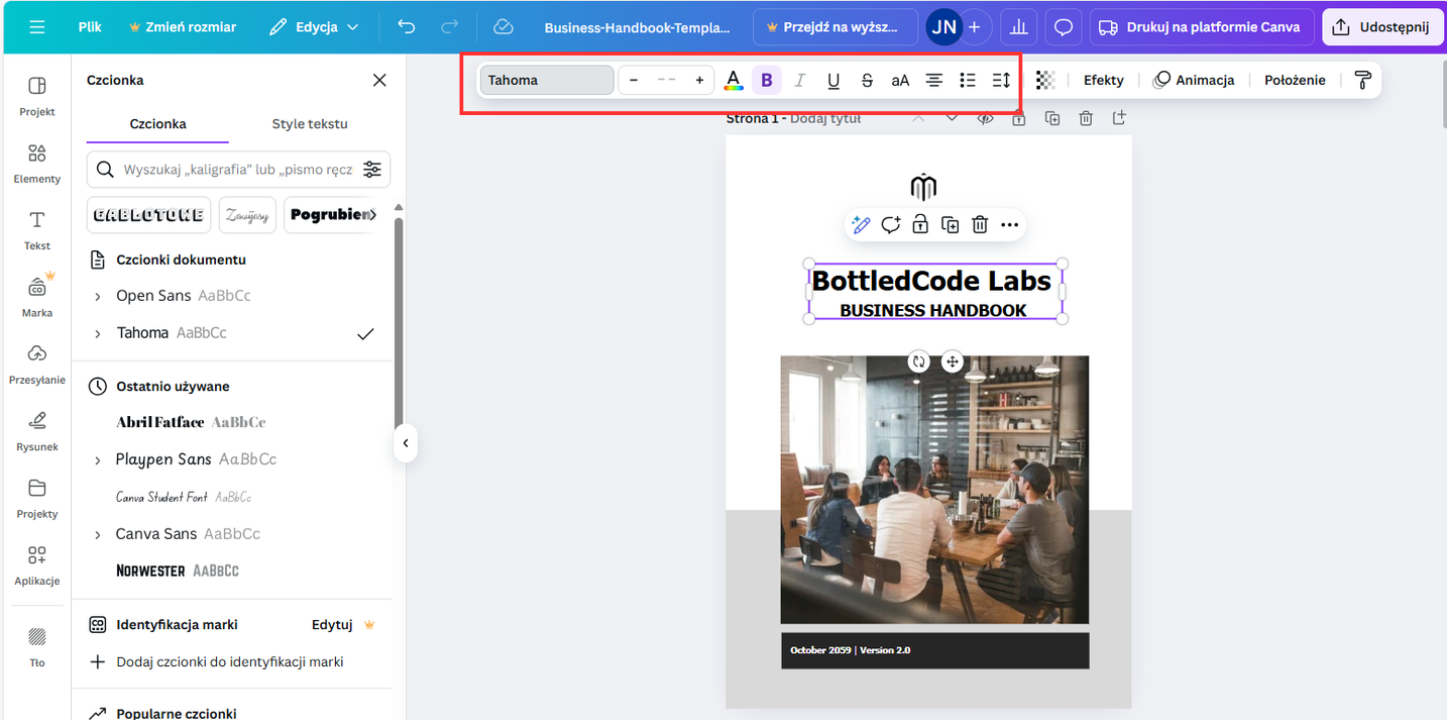Viewport: 1447px width, 720px height.
Task: Open the Aplikacje apps panel
Action: [37, 565]
